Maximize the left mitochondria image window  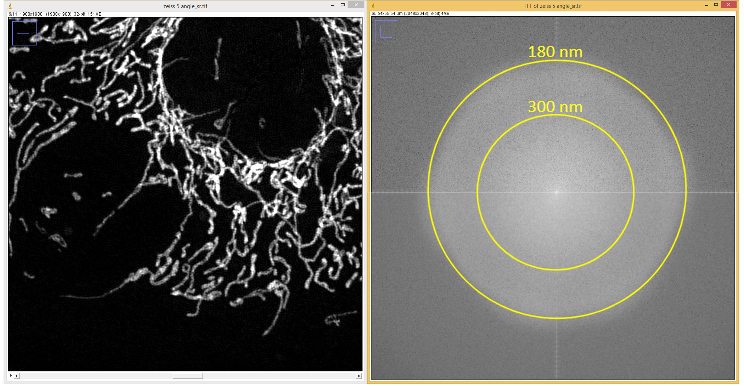coord(343,5)
